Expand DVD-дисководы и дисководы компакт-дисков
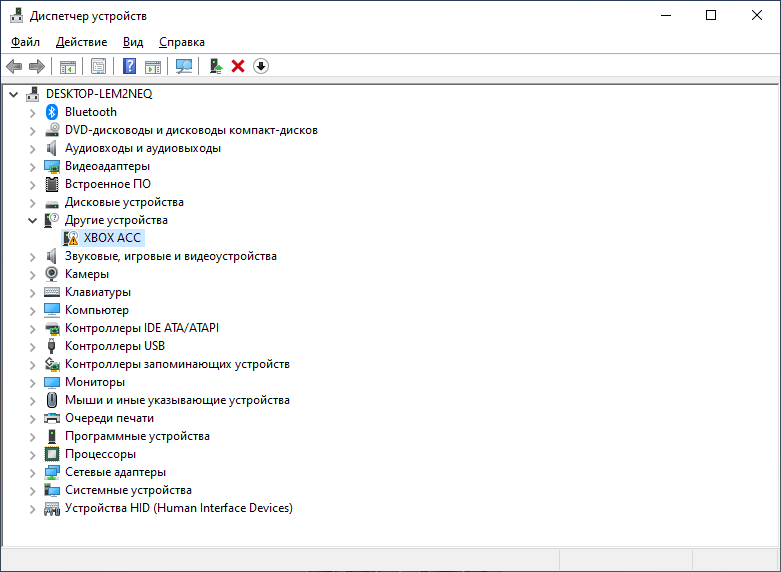The height and width of the screenshot is (572, 781). point(33,131)
